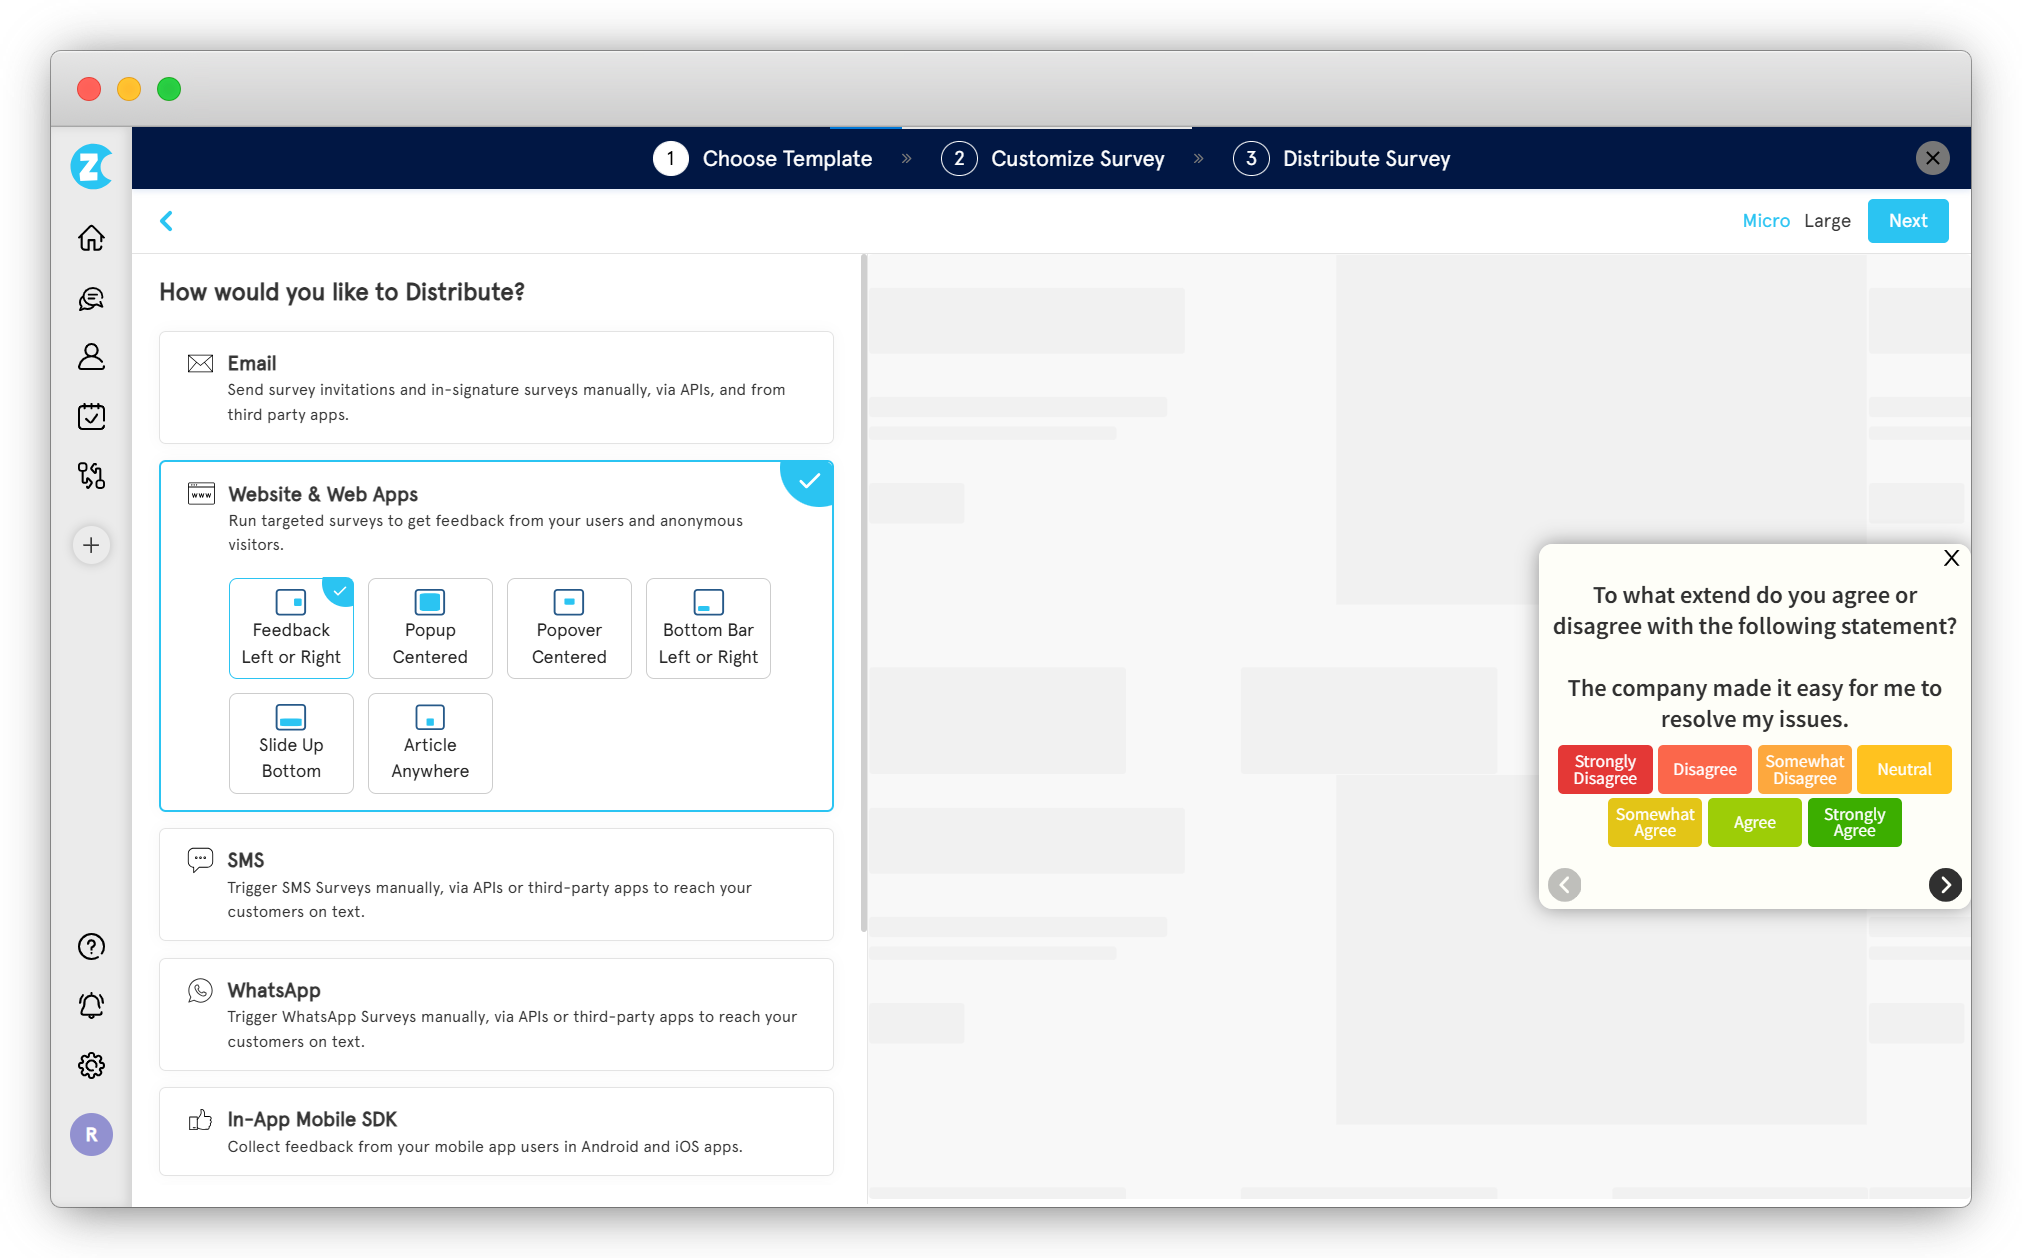Open the Surveys chat icon in sidebar

pos(91,298)
